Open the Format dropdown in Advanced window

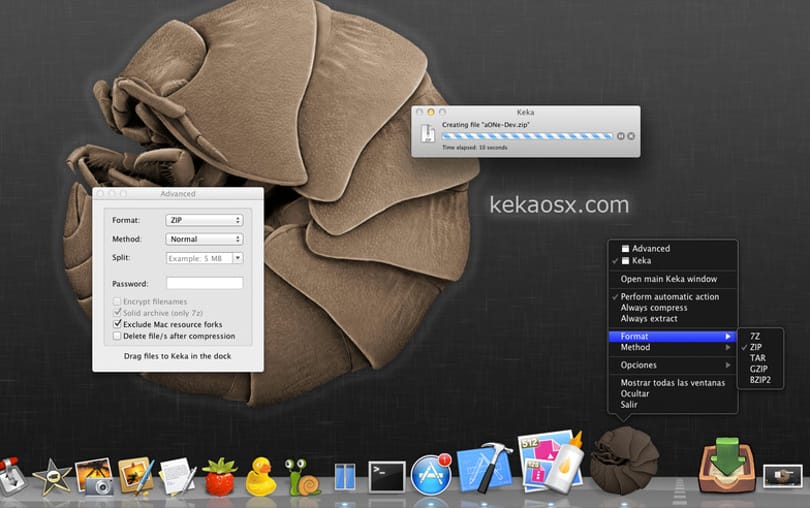(x=205, y=220)
